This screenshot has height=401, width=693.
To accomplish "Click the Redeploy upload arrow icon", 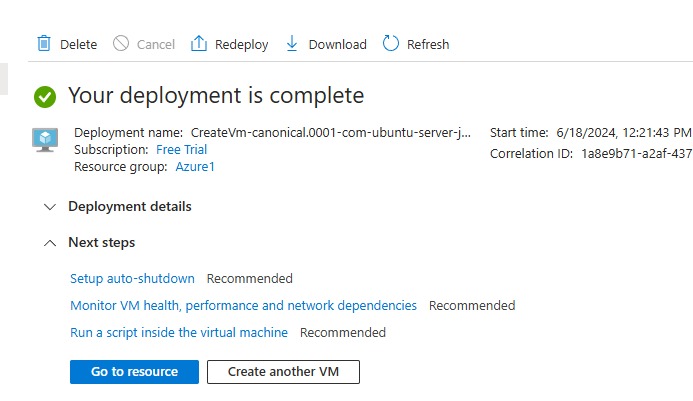I will point(198,43).
